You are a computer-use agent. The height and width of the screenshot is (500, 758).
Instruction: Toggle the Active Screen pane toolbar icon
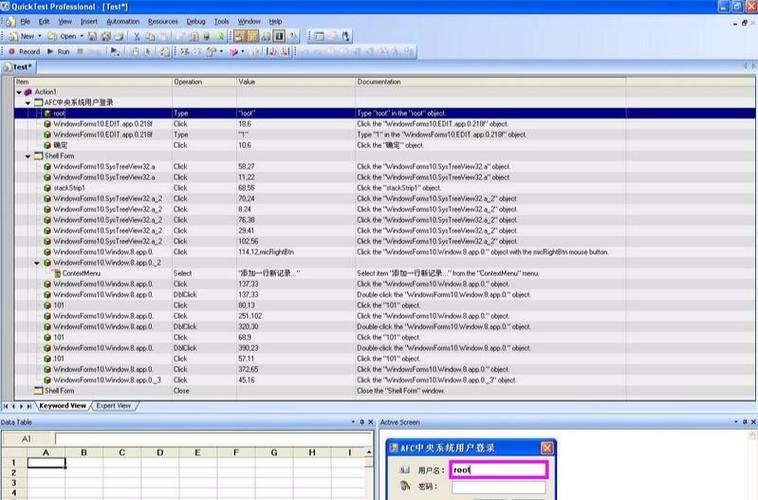click(240, 36)
